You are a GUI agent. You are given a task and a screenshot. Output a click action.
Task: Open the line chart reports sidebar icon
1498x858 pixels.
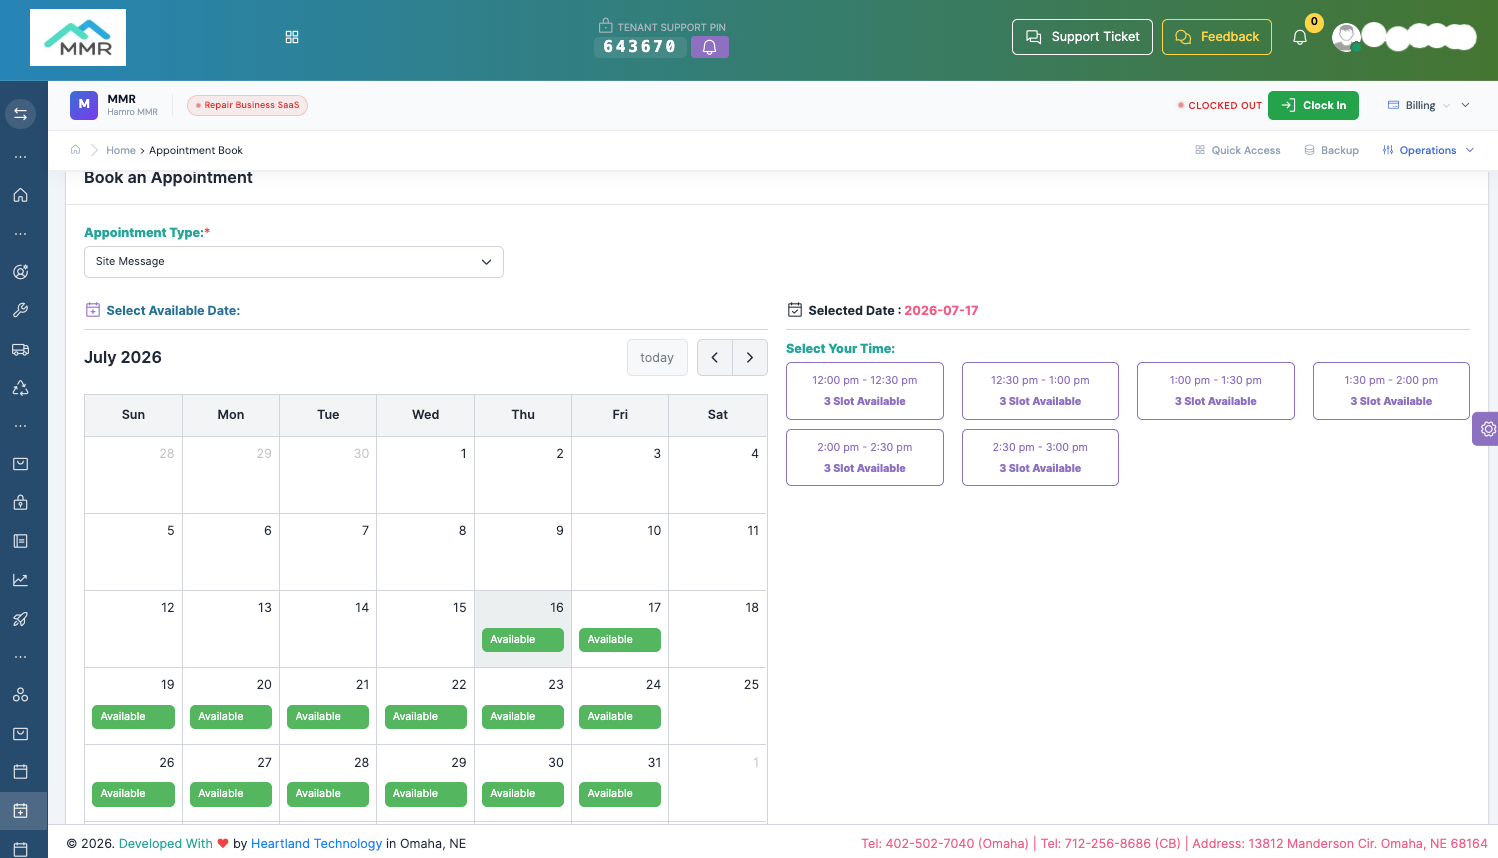pyautogui.click(x=20, y=580)
